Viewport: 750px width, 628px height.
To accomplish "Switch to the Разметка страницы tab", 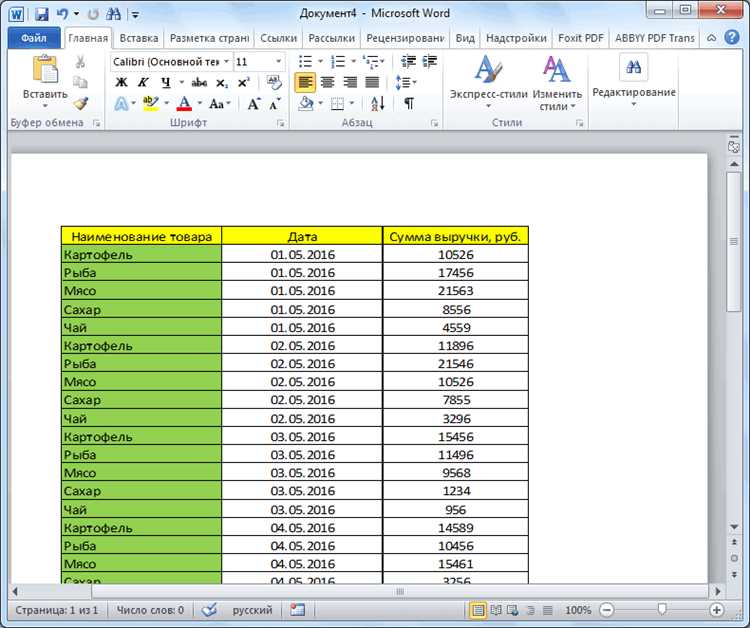I will tap(210, 38).
